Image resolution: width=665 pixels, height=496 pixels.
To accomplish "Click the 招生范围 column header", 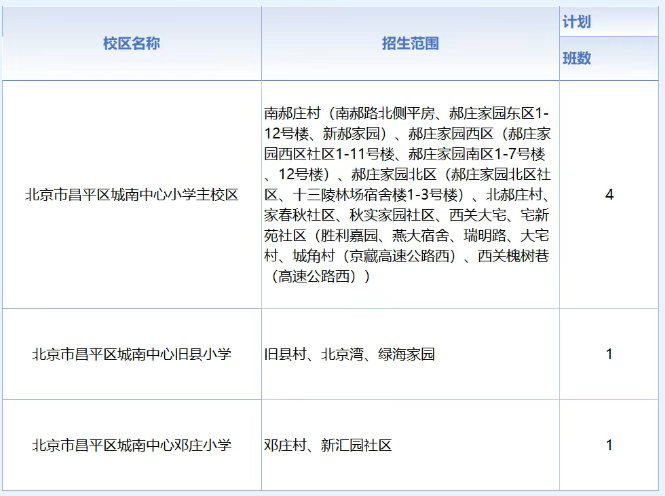I will click(410, 43).
